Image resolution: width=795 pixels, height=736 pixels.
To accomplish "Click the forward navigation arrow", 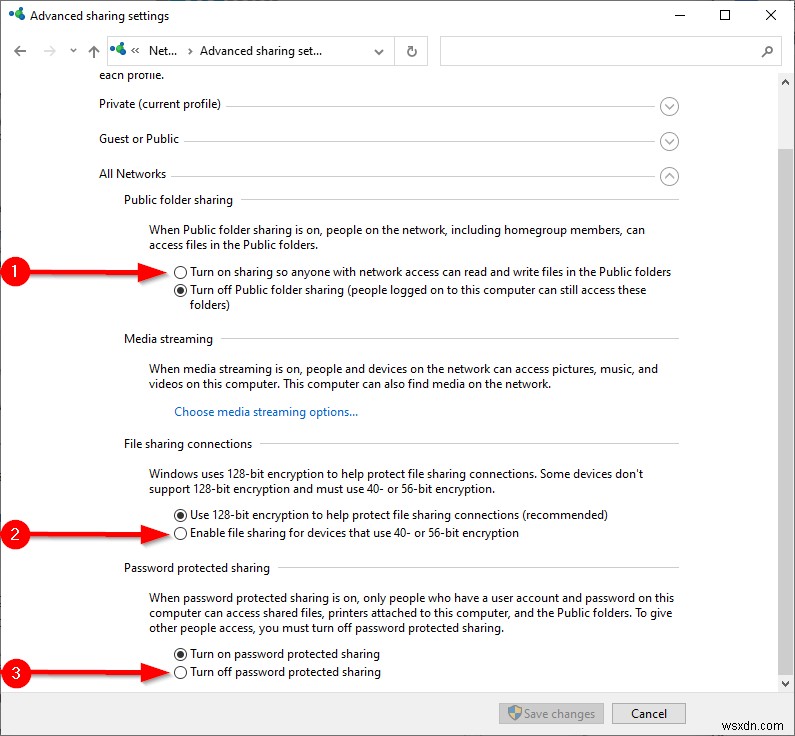I will [x=50, y=51].
